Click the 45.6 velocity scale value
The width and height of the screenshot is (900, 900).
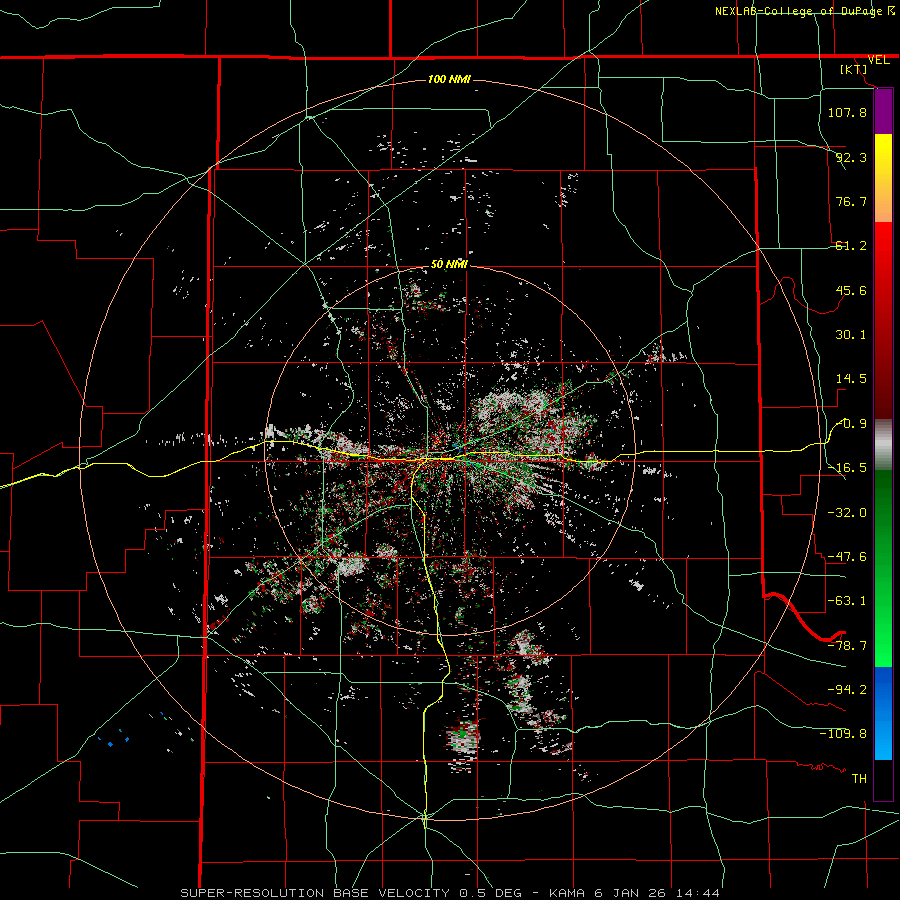click(851, 290)
